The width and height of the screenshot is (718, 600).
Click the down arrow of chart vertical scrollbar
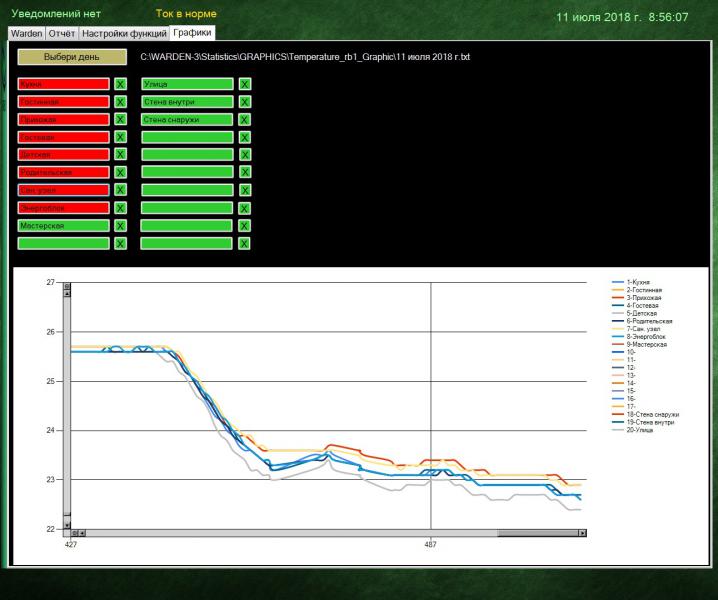(x=67, y=524)
